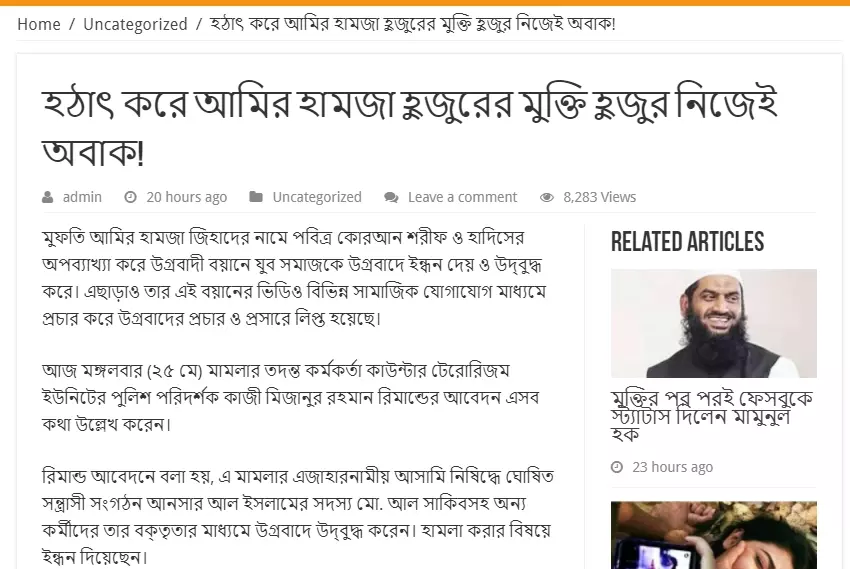The image size is (850, 569).
Task: Click the 8,283 Views counter text
Action: pos(600,197)
